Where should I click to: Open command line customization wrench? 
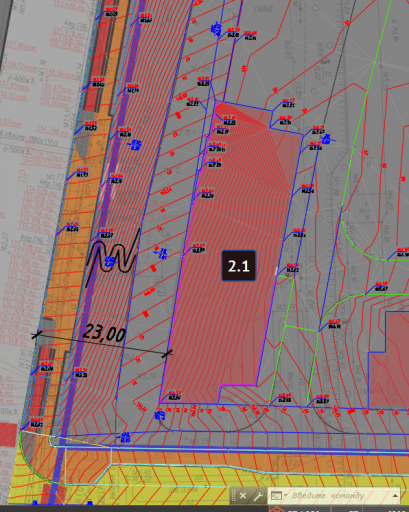tap(258, 496)
